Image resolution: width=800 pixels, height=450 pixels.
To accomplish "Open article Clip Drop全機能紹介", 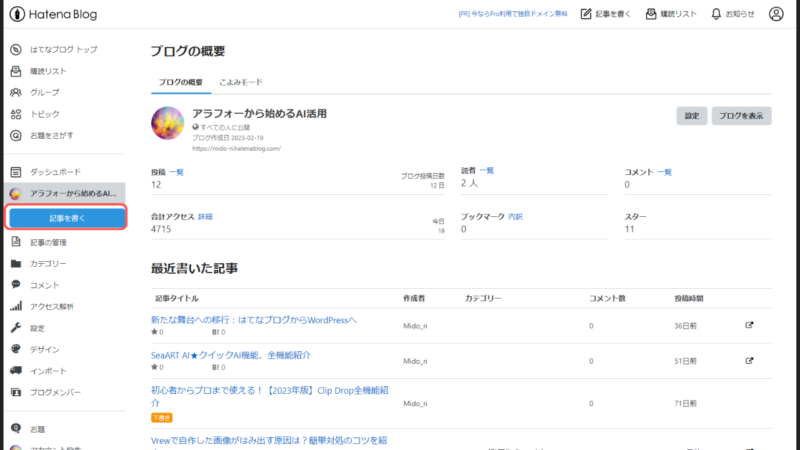I will click(x=270, y=396).
